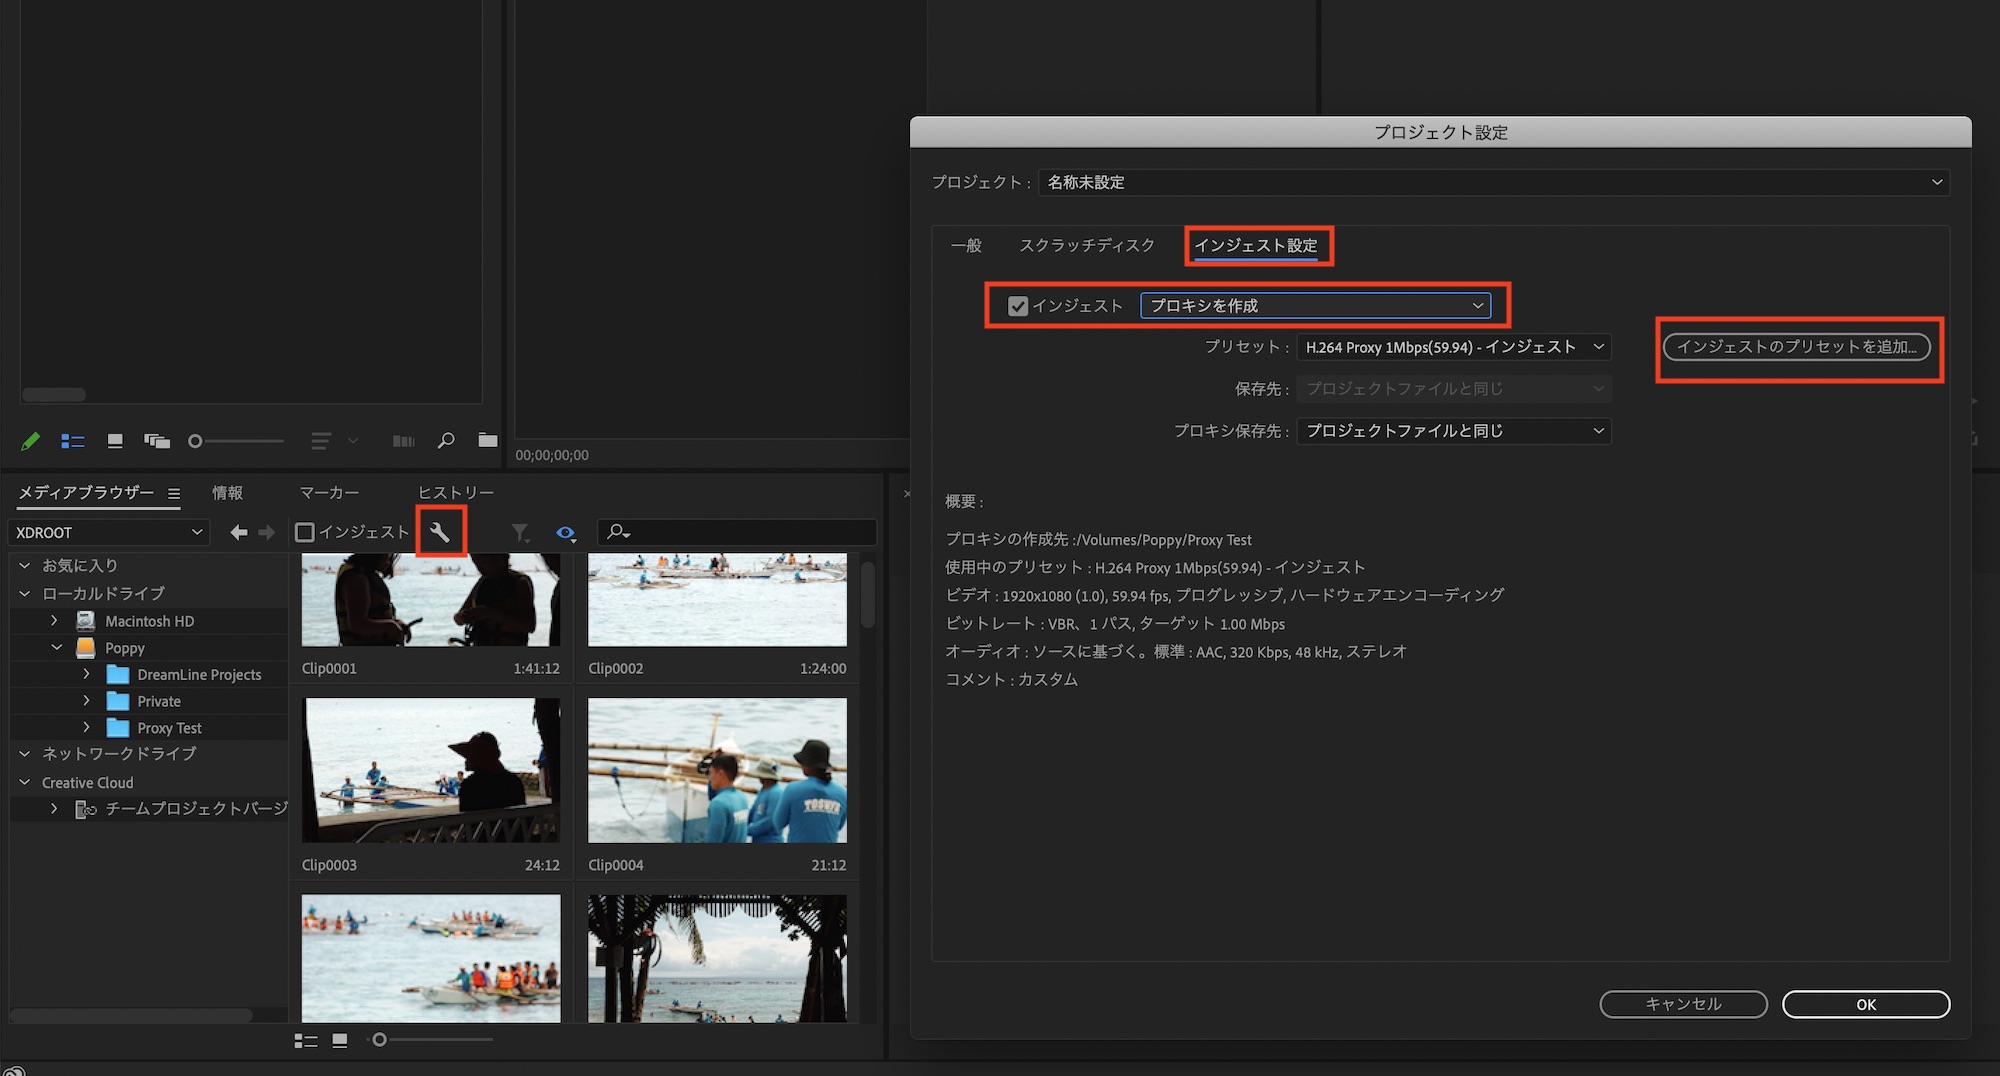Go back with the left arrow in Media Browser
Screen dimensions: 2000x1076
point(238,533)
